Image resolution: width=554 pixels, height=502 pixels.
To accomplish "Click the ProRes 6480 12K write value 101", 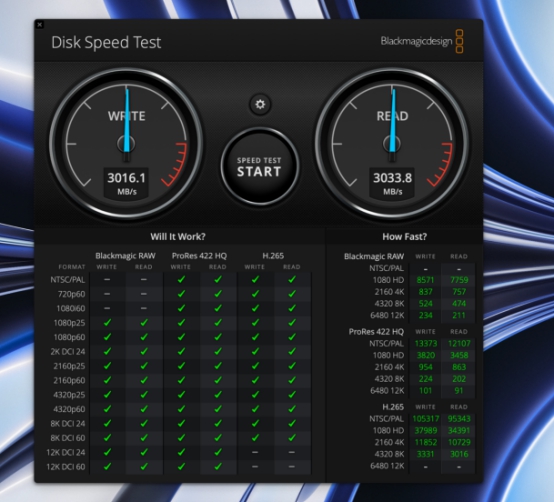I will (x=425, y=391).
